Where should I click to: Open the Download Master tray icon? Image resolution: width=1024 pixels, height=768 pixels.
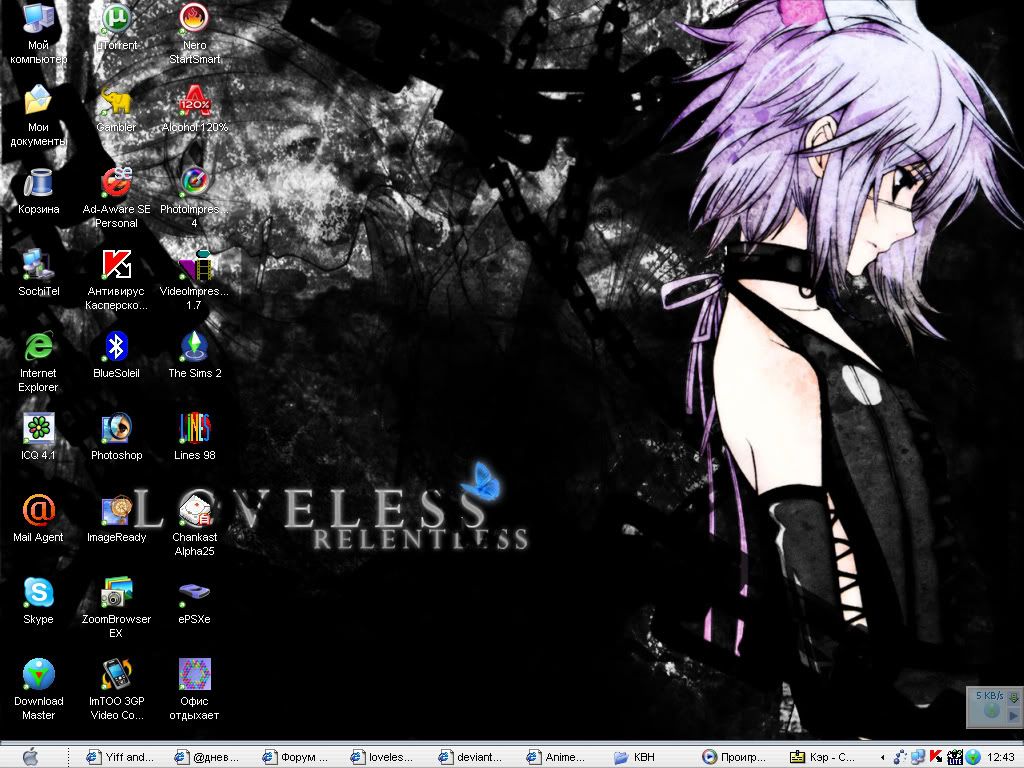(x=973, y=758)
